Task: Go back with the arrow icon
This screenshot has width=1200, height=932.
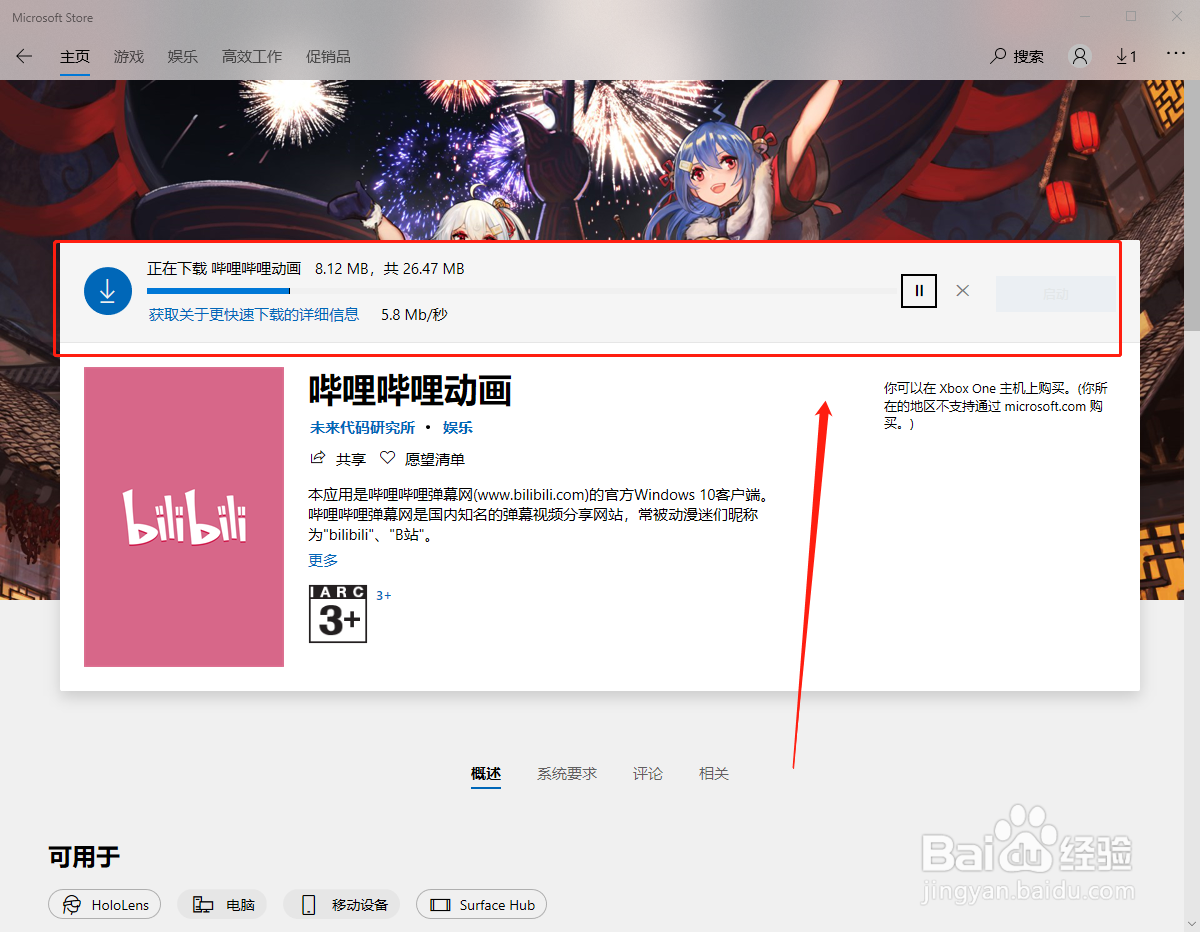Action: 24,57
